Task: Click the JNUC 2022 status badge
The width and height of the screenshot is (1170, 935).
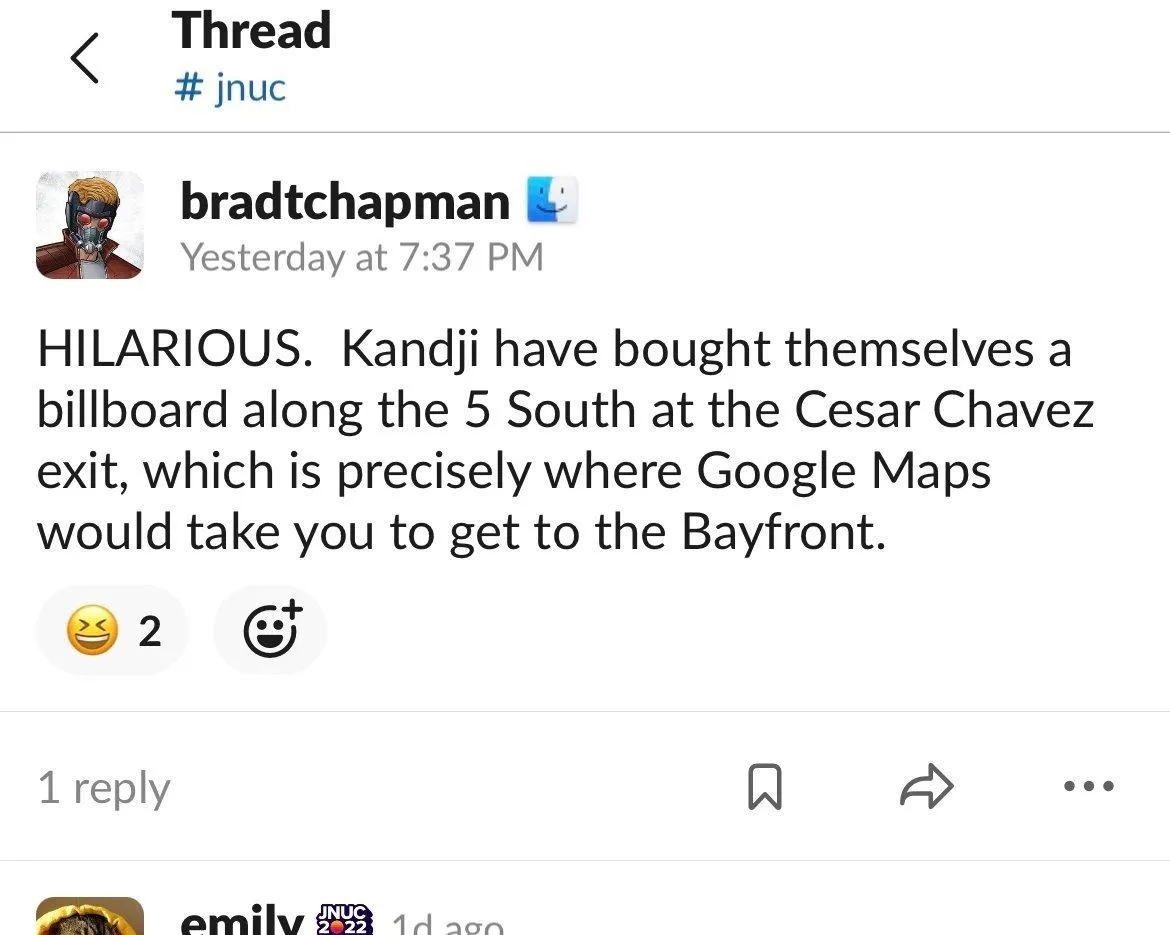Action: (x=345, y=919)
